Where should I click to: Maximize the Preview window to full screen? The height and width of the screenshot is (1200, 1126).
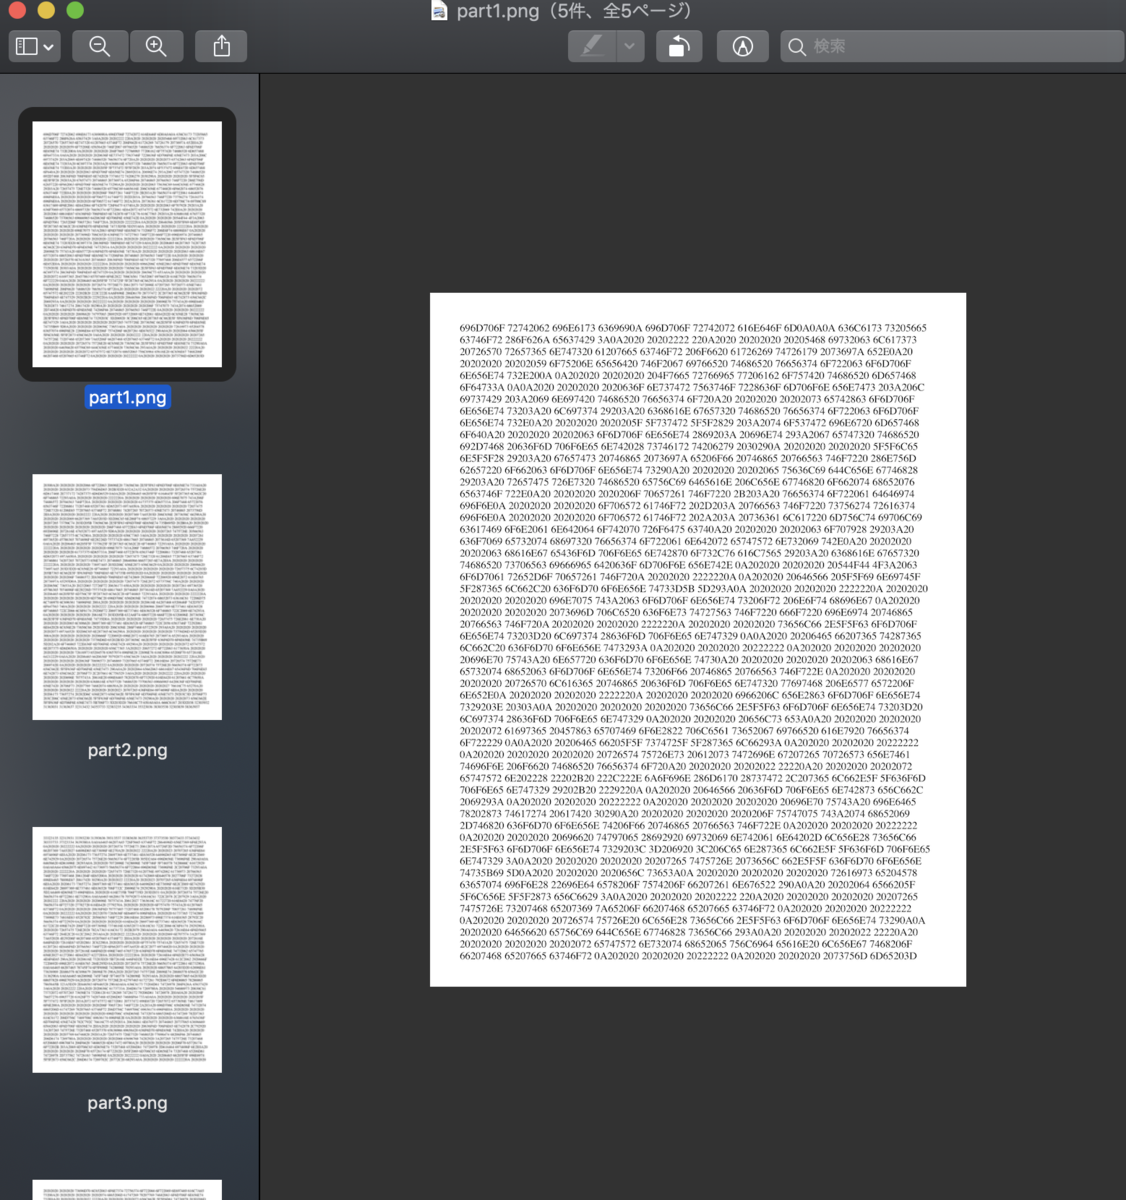75,10
